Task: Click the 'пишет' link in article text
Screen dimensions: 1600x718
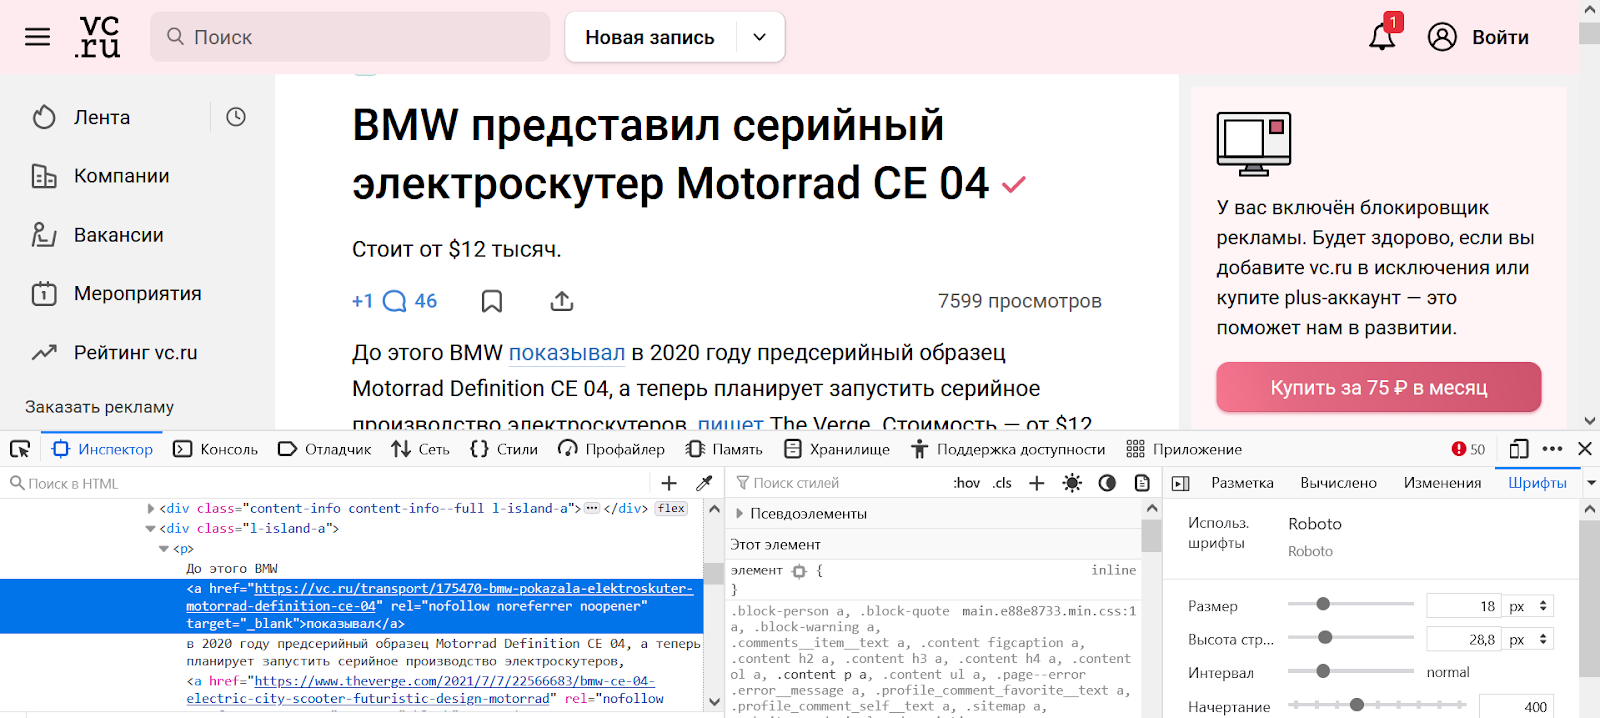Action: (x=730, y=423)
